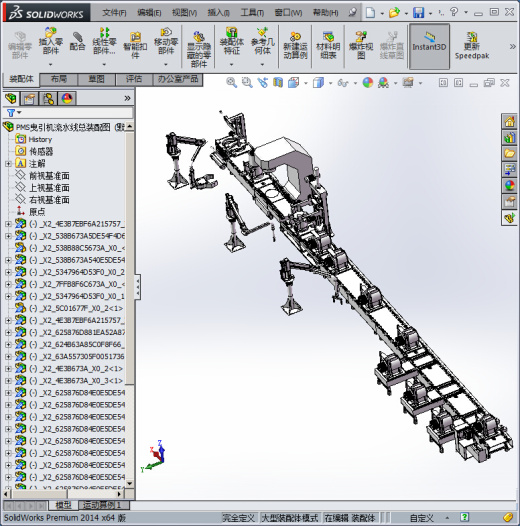The height and width of the screenshot is (526, 520).
Task: Select the 前视基准面 front plane item
Action: pos(49,176)
